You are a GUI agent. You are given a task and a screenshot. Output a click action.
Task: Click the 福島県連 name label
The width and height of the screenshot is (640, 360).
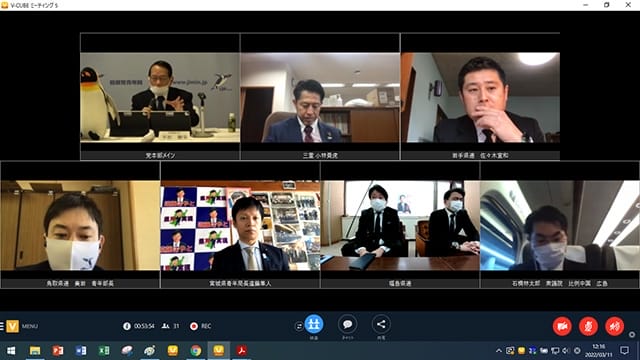[x=400, y=283]
